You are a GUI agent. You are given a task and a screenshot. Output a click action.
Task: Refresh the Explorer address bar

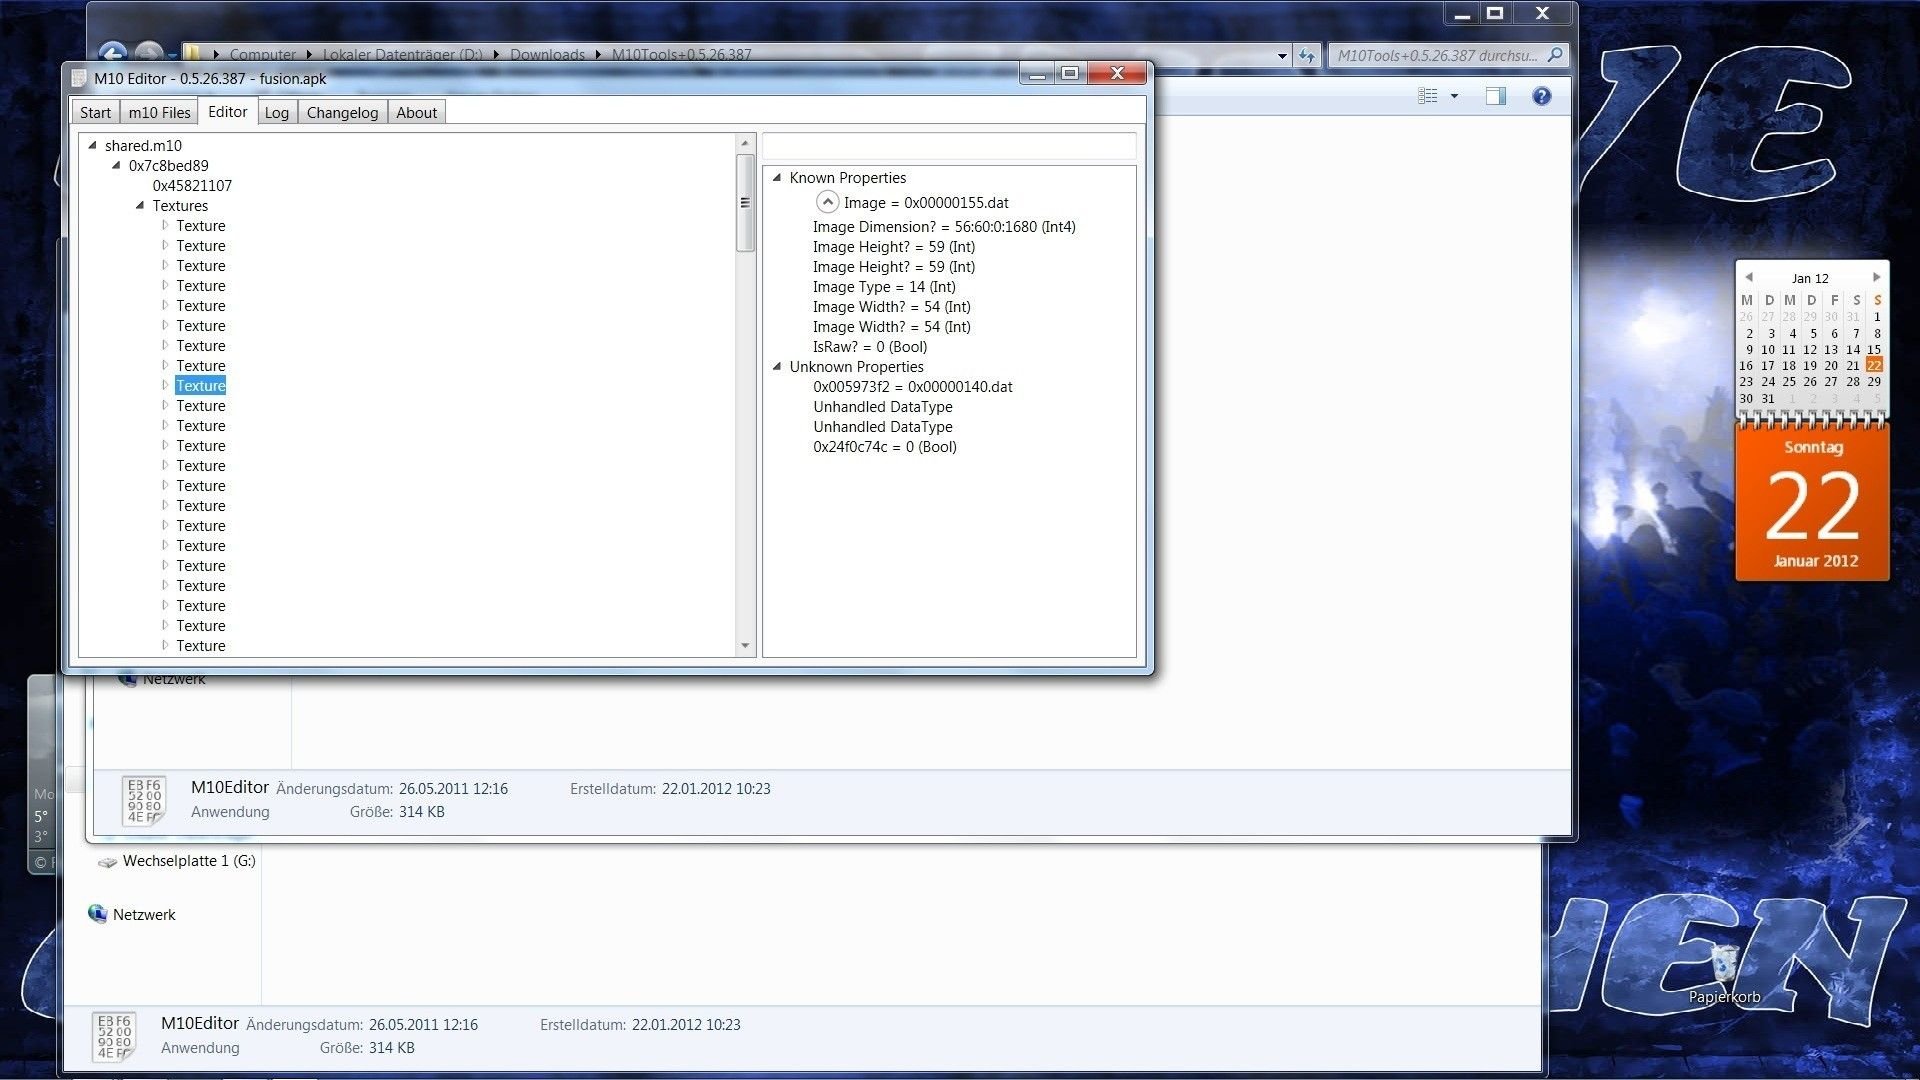pyautogui.click(x=1307, y=55)
